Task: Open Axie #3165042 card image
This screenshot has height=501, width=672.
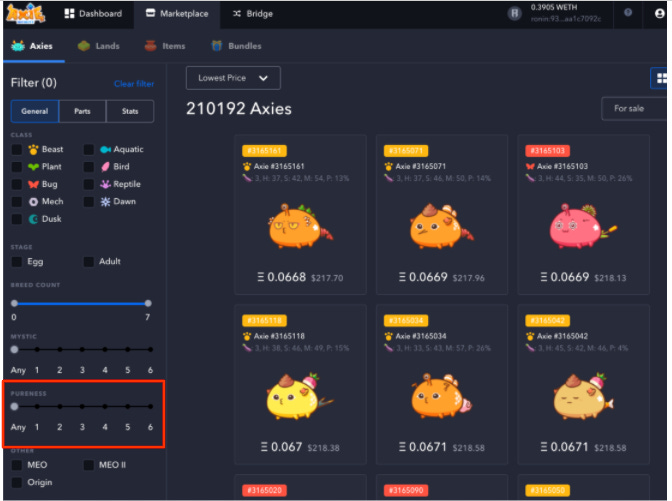Action: coord(584,396)
